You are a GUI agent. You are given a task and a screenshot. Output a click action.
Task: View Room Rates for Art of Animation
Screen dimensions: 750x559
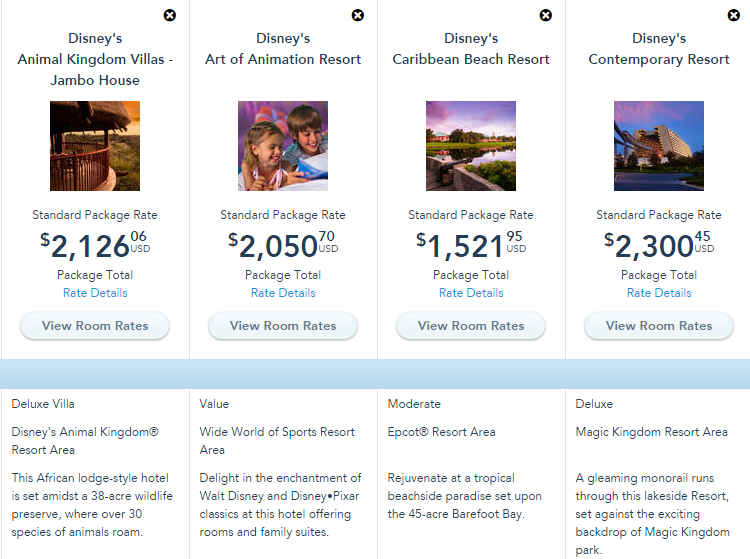coord(283,326)
